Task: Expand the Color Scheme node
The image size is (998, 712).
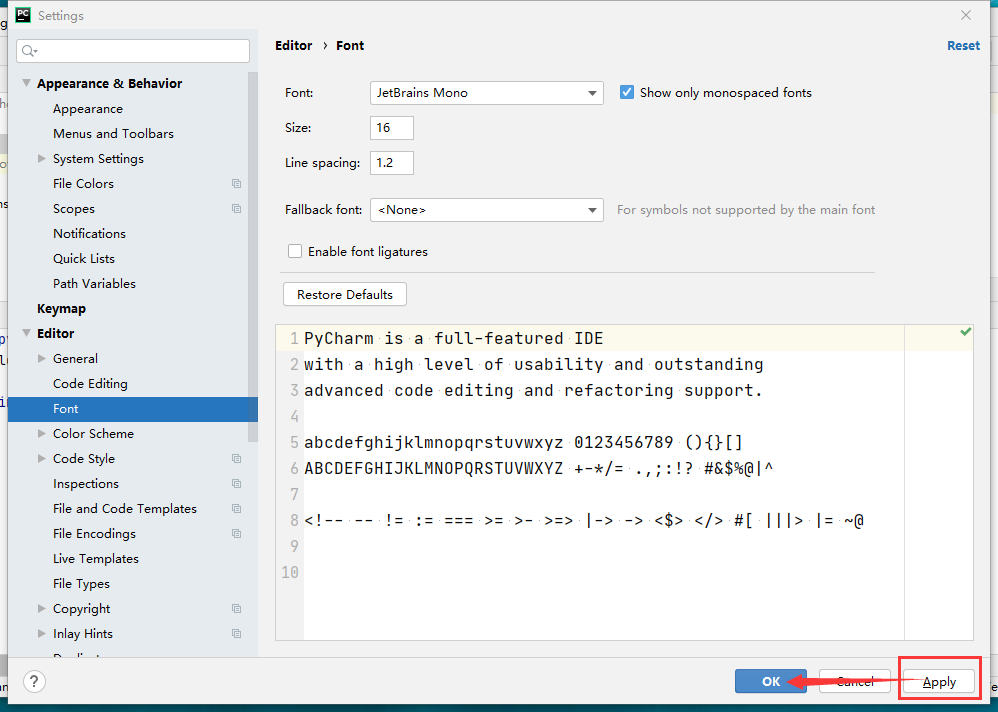Action: 41,433
